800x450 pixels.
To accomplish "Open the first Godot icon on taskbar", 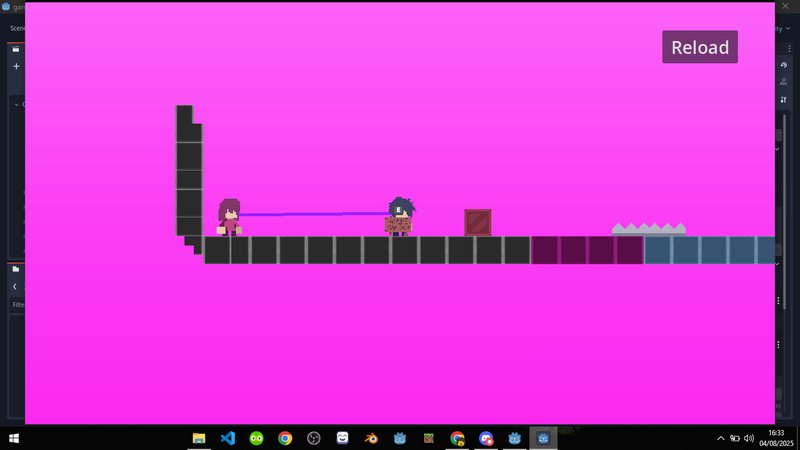I will tap(400, 438).
